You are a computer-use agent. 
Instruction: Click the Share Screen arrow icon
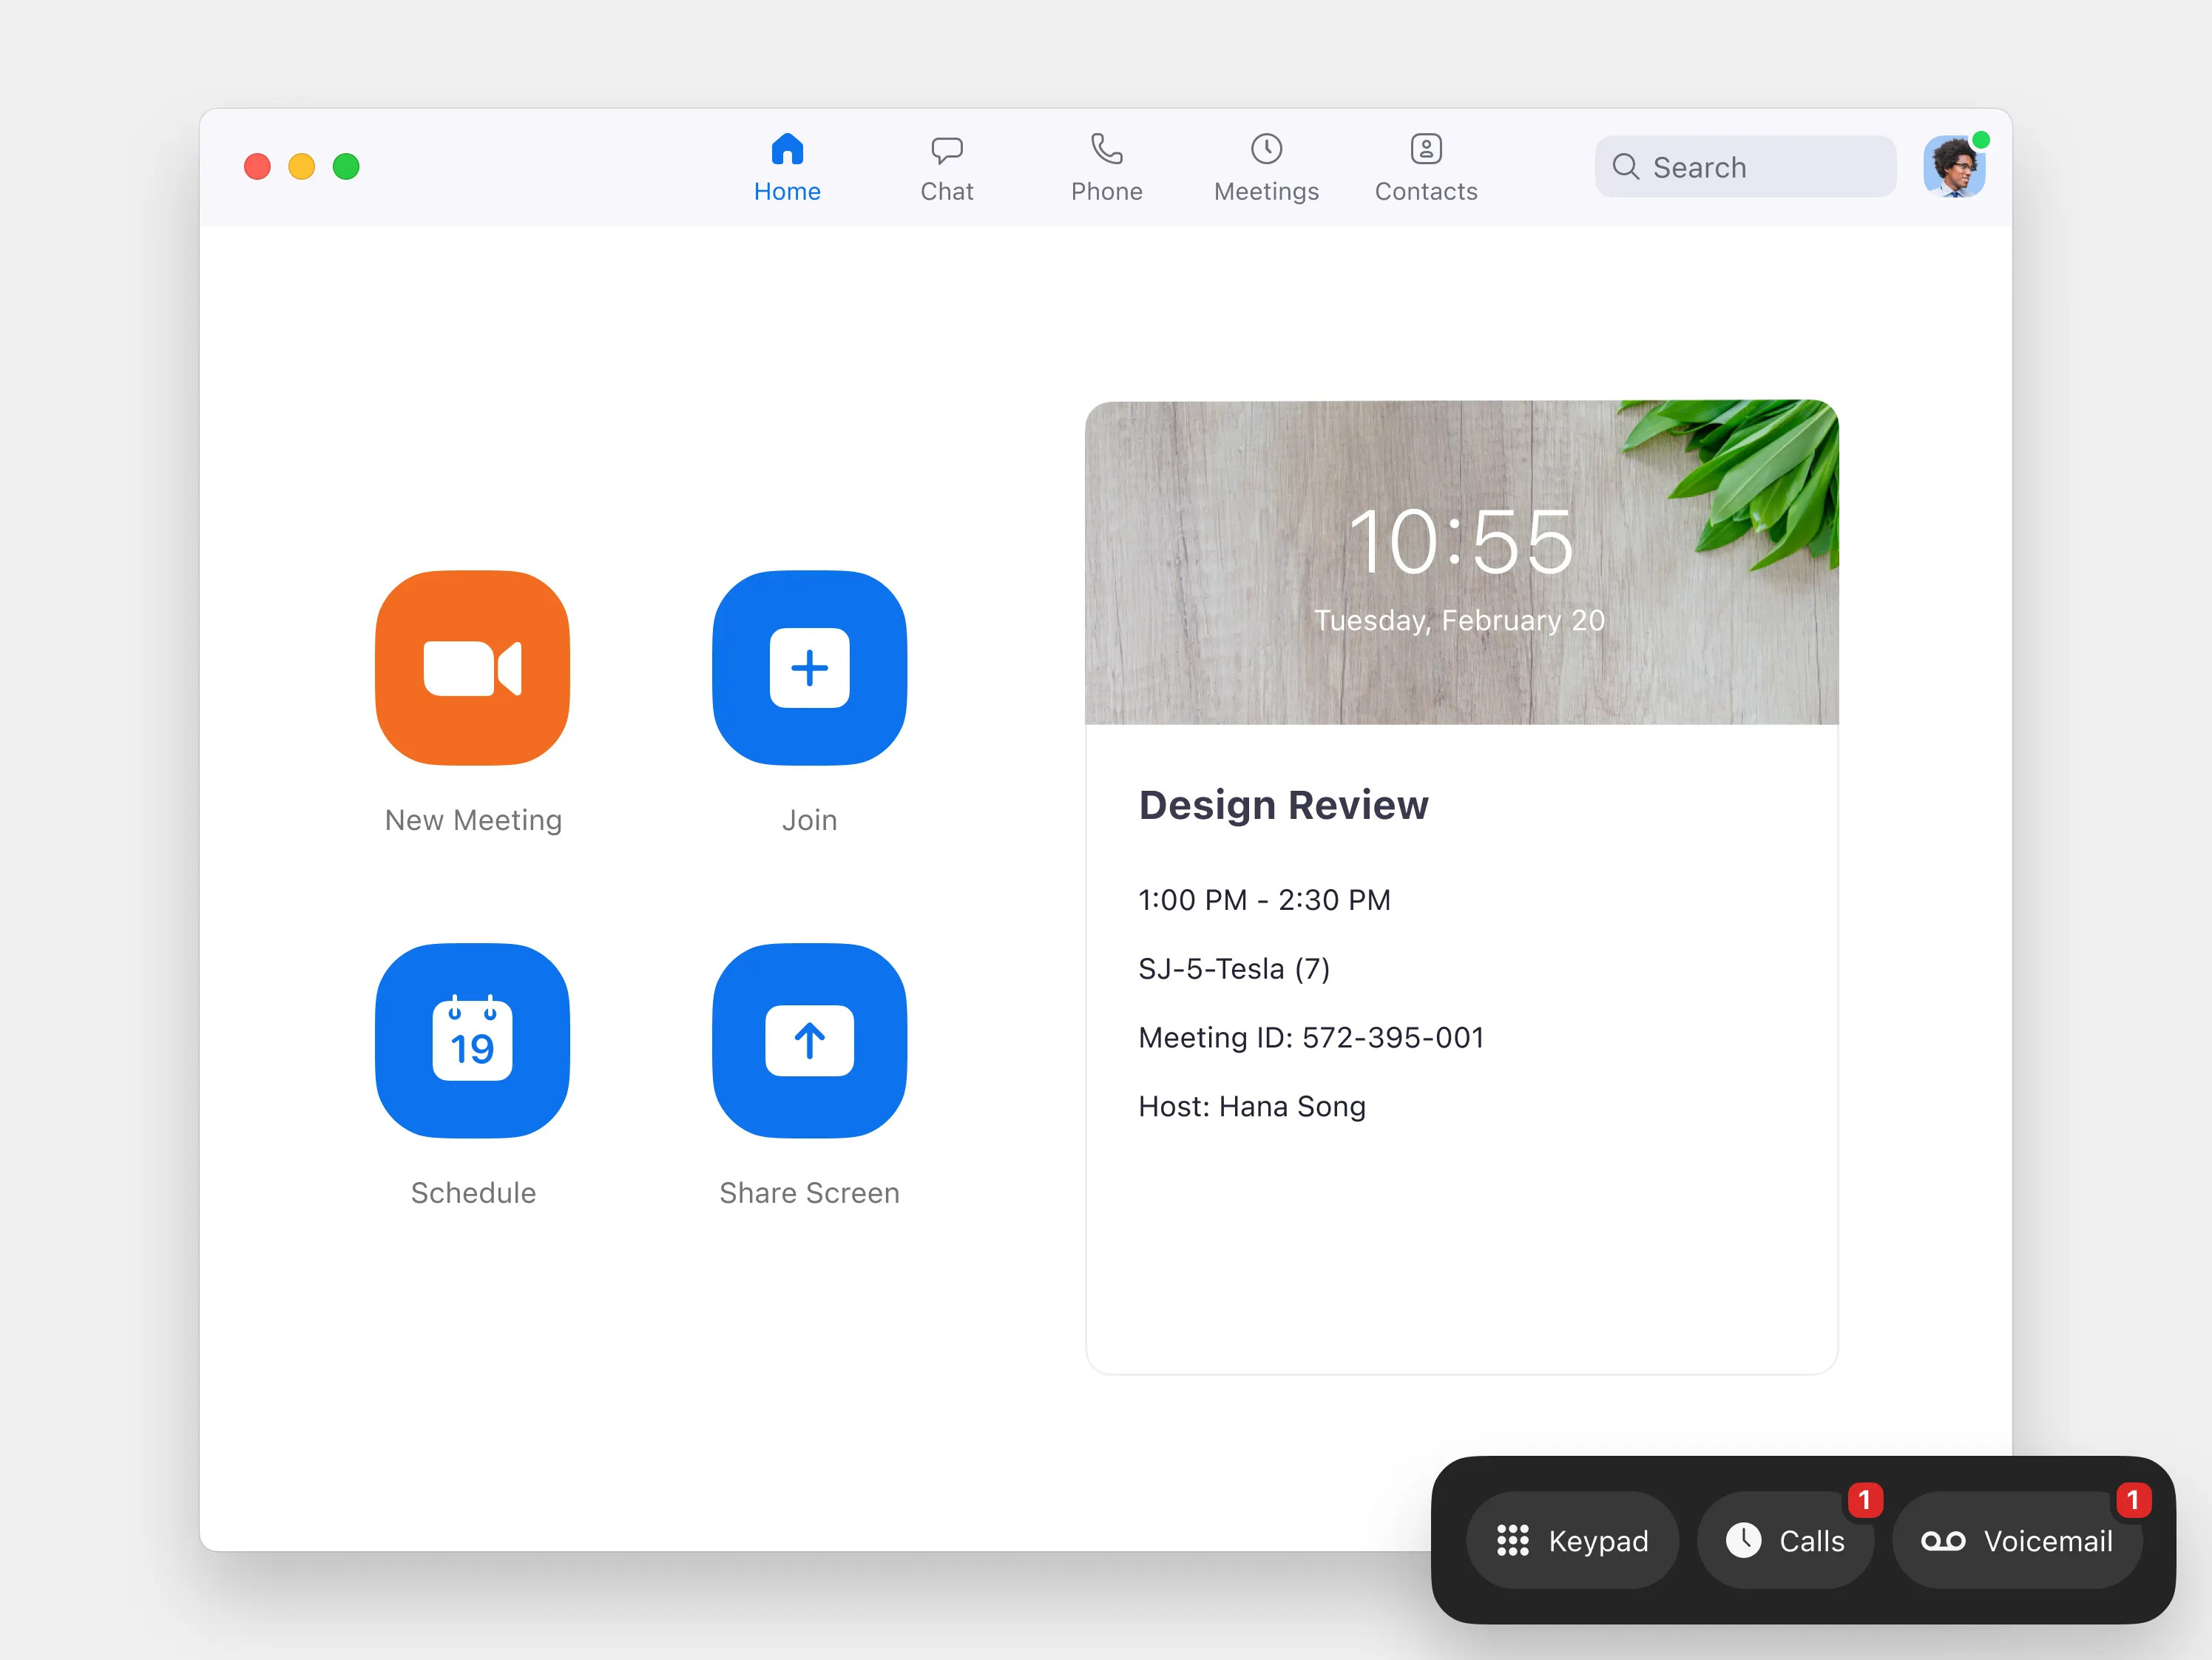coord(809,1040)
